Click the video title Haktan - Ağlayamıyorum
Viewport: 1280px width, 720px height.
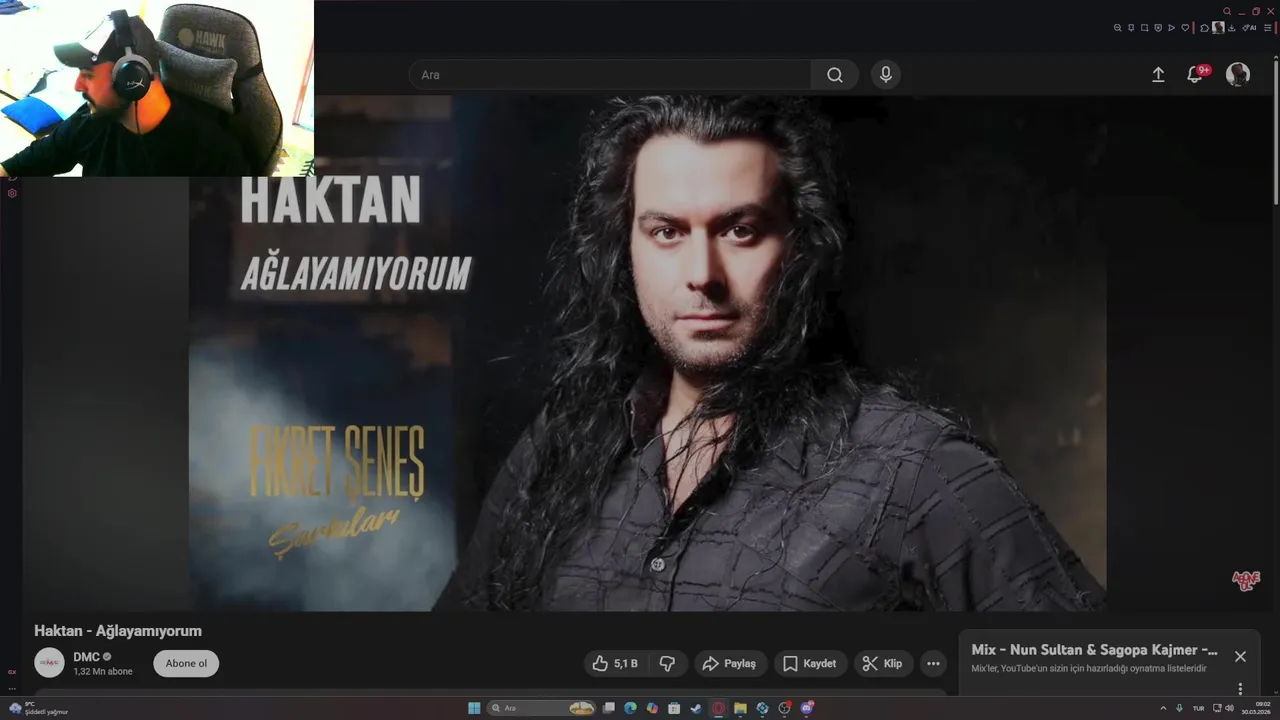pos(118,631)
